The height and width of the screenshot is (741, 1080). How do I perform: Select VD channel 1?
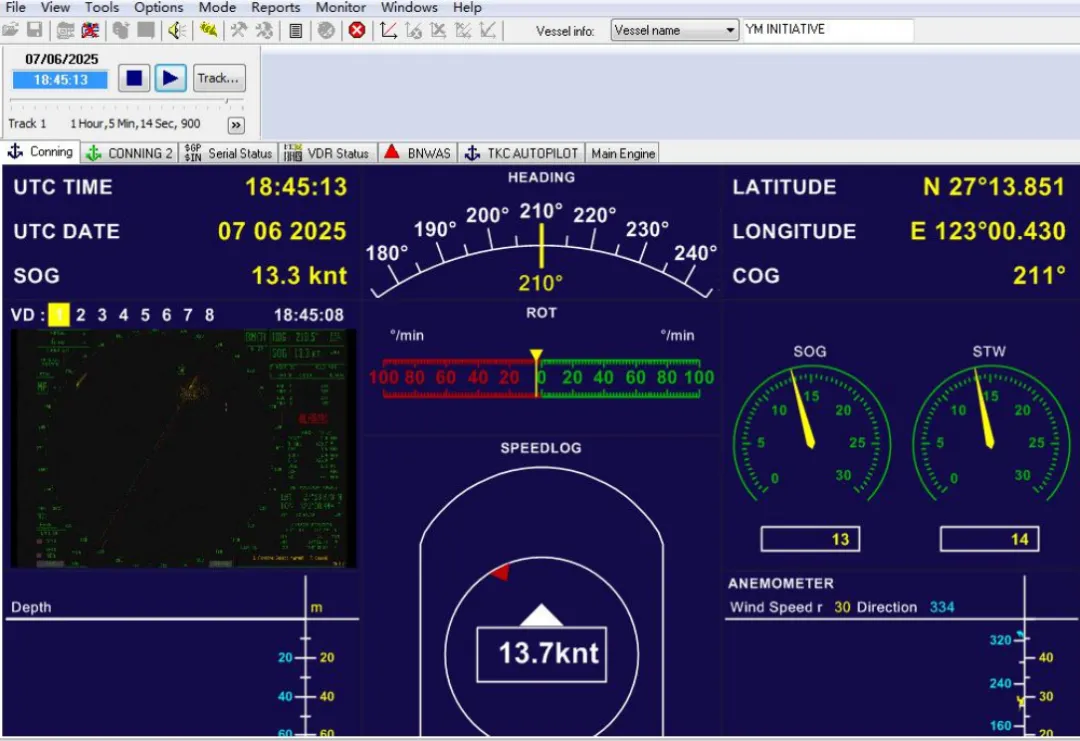pos(59,315)
